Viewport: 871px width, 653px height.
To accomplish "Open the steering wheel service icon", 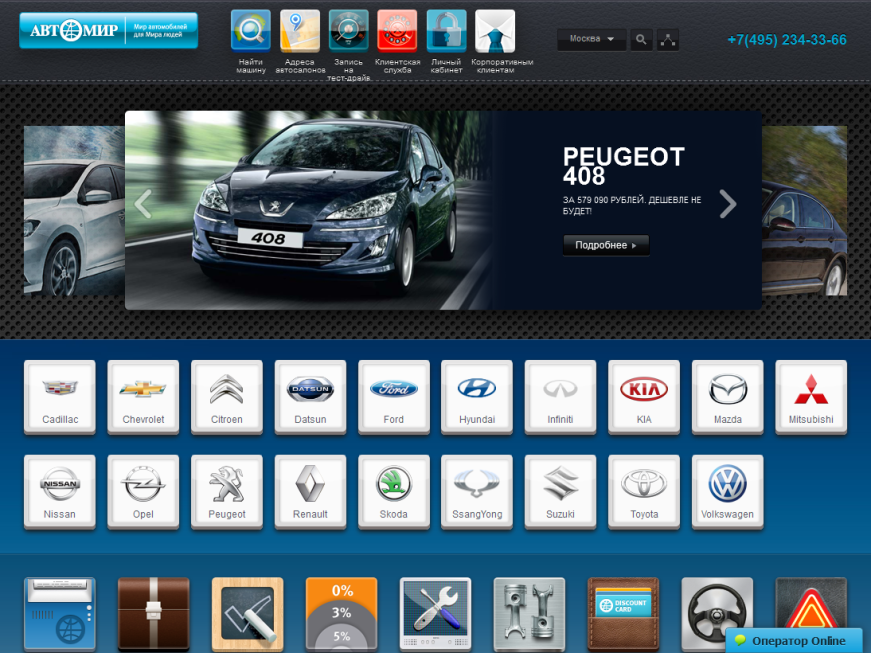I will tap(717, 615).
